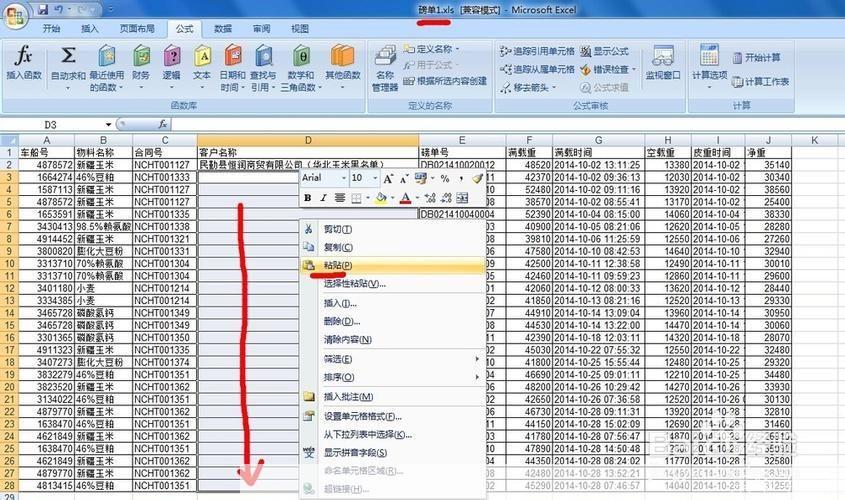Click the format painter brush in mini toolbar
The image size is (845, 500).
tap(477, 178)
